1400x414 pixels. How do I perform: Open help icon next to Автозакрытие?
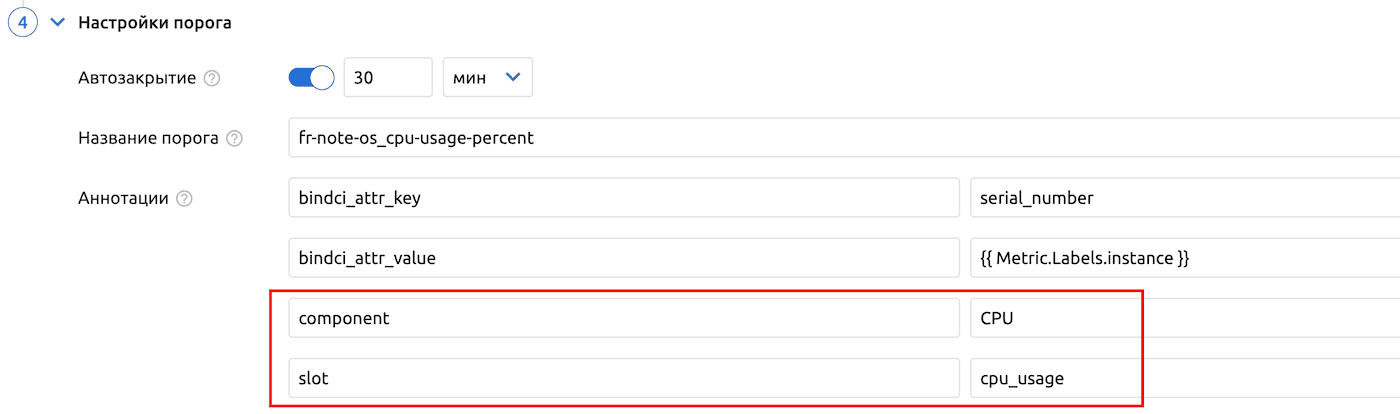pyautogui.click(x=211, y=78)
